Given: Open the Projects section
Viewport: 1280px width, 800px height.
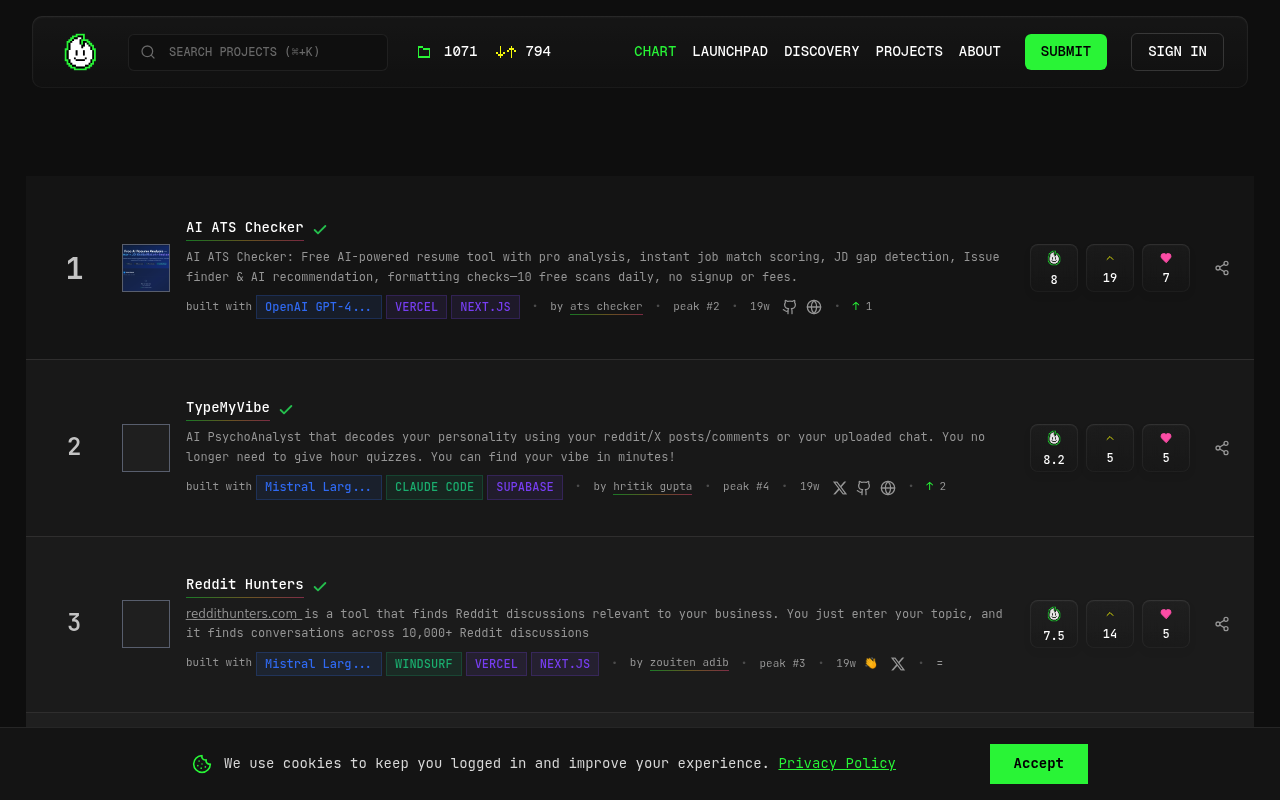Looking at the screenshot, I should 909,52.
